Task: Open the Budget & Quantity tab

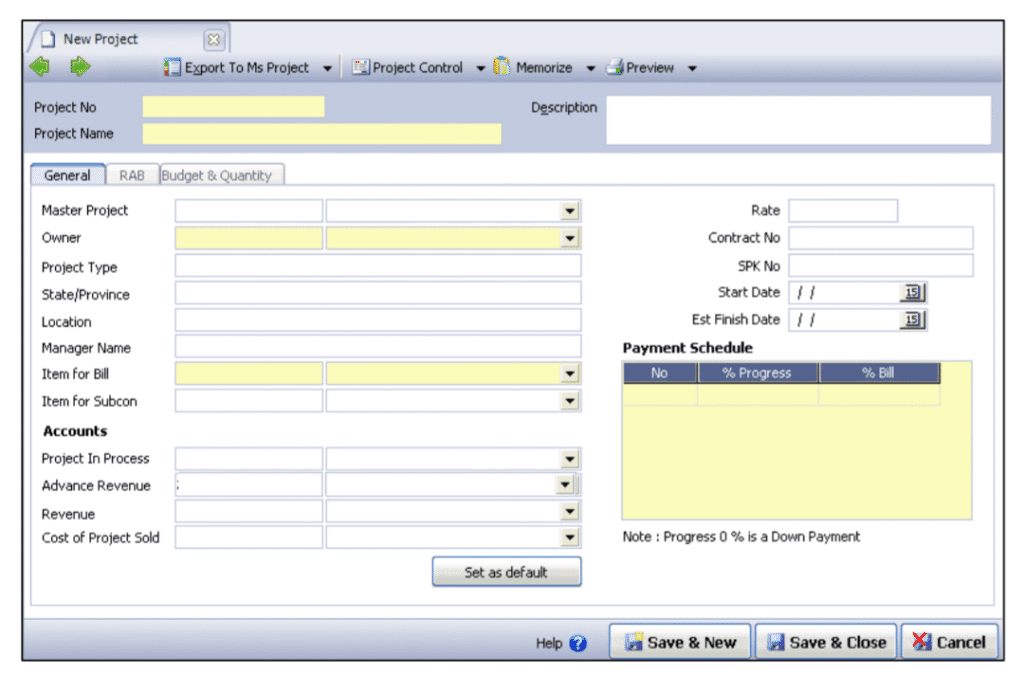Action: [216, 175]
